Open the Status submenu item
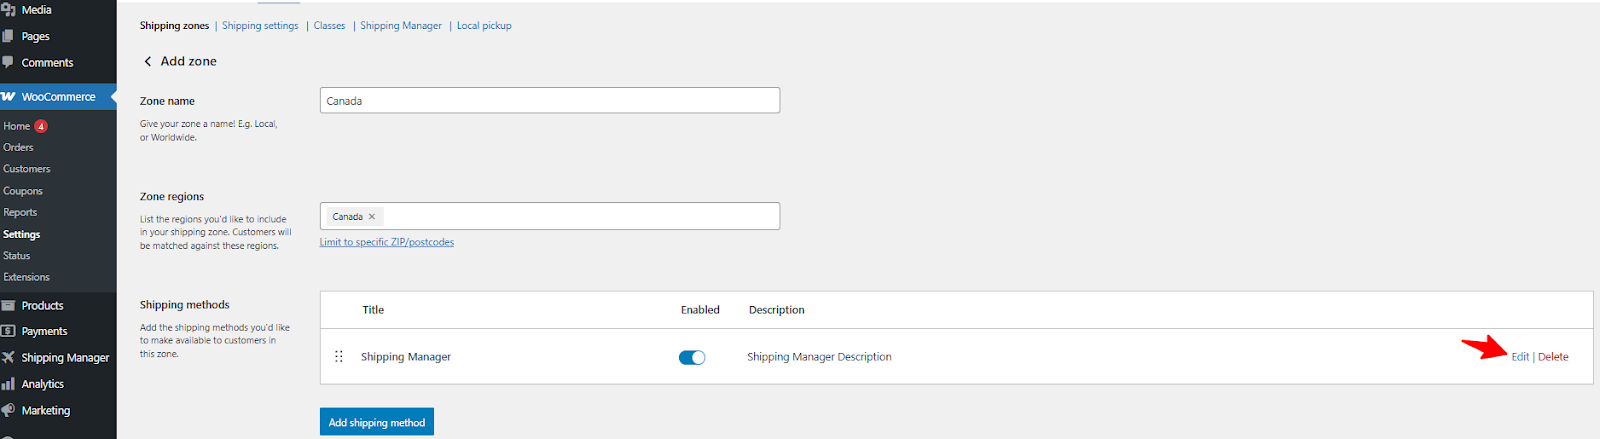 pyautogui.click(x=17, y=256)
